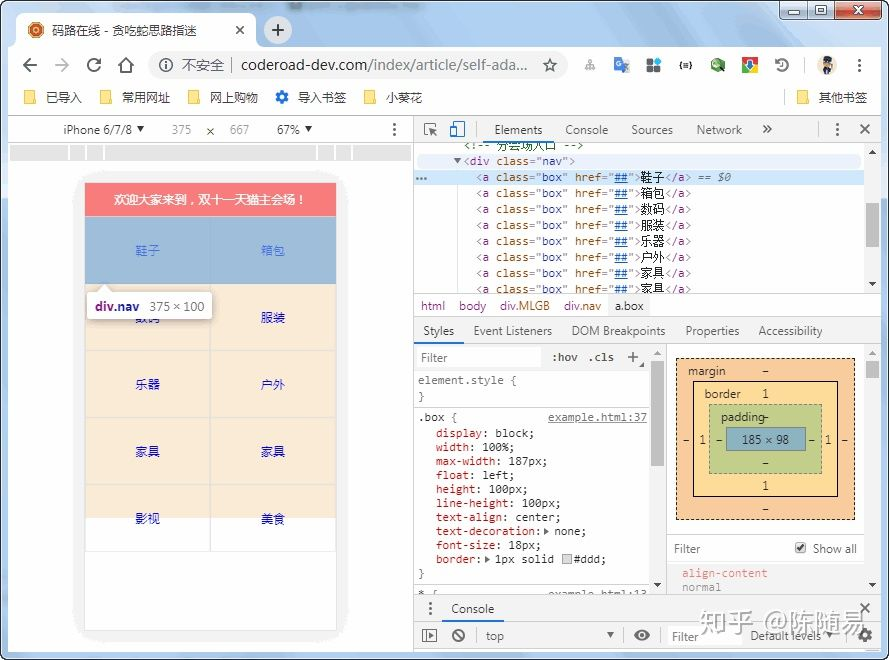
Task: Open the 67% zoom level dropdown
Action: (x=294, y=130)
